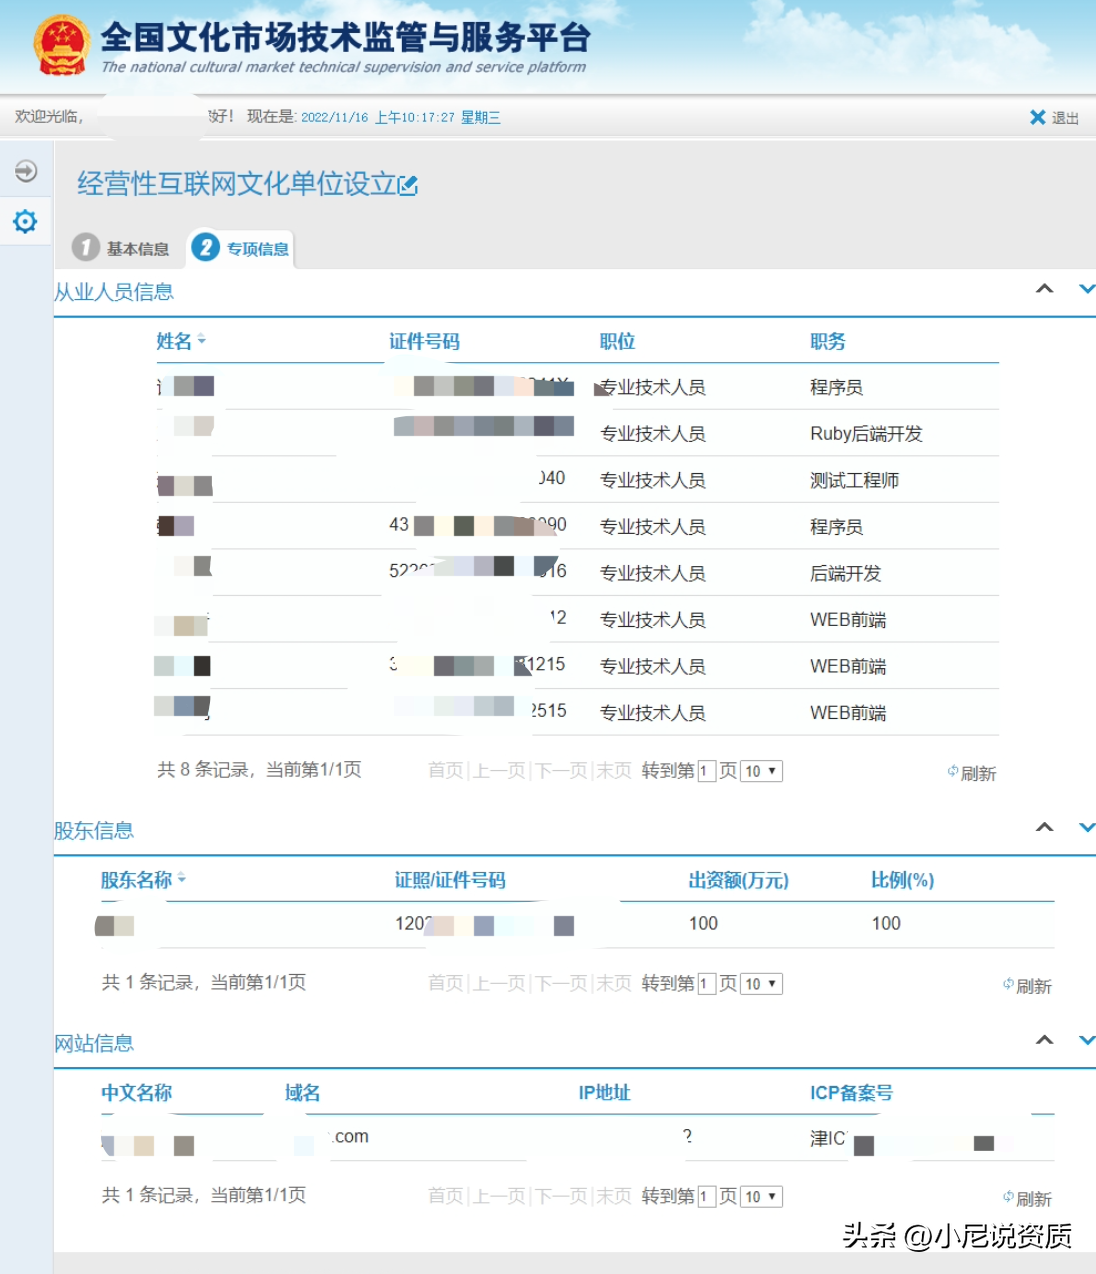1096x1274 pixels.
Task: Click page number field in employee pagination
Action: (x=706, y=771)
